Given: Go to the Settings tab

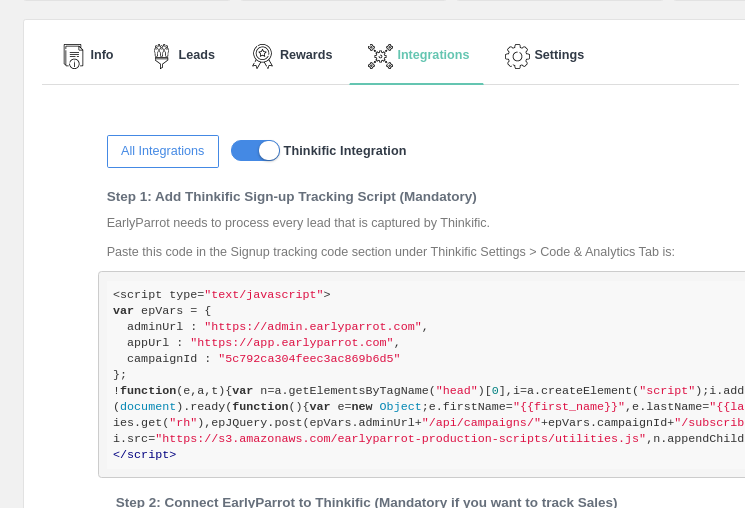Looking at the screenshot, I should pyautogui.click(x=544, y=55).
